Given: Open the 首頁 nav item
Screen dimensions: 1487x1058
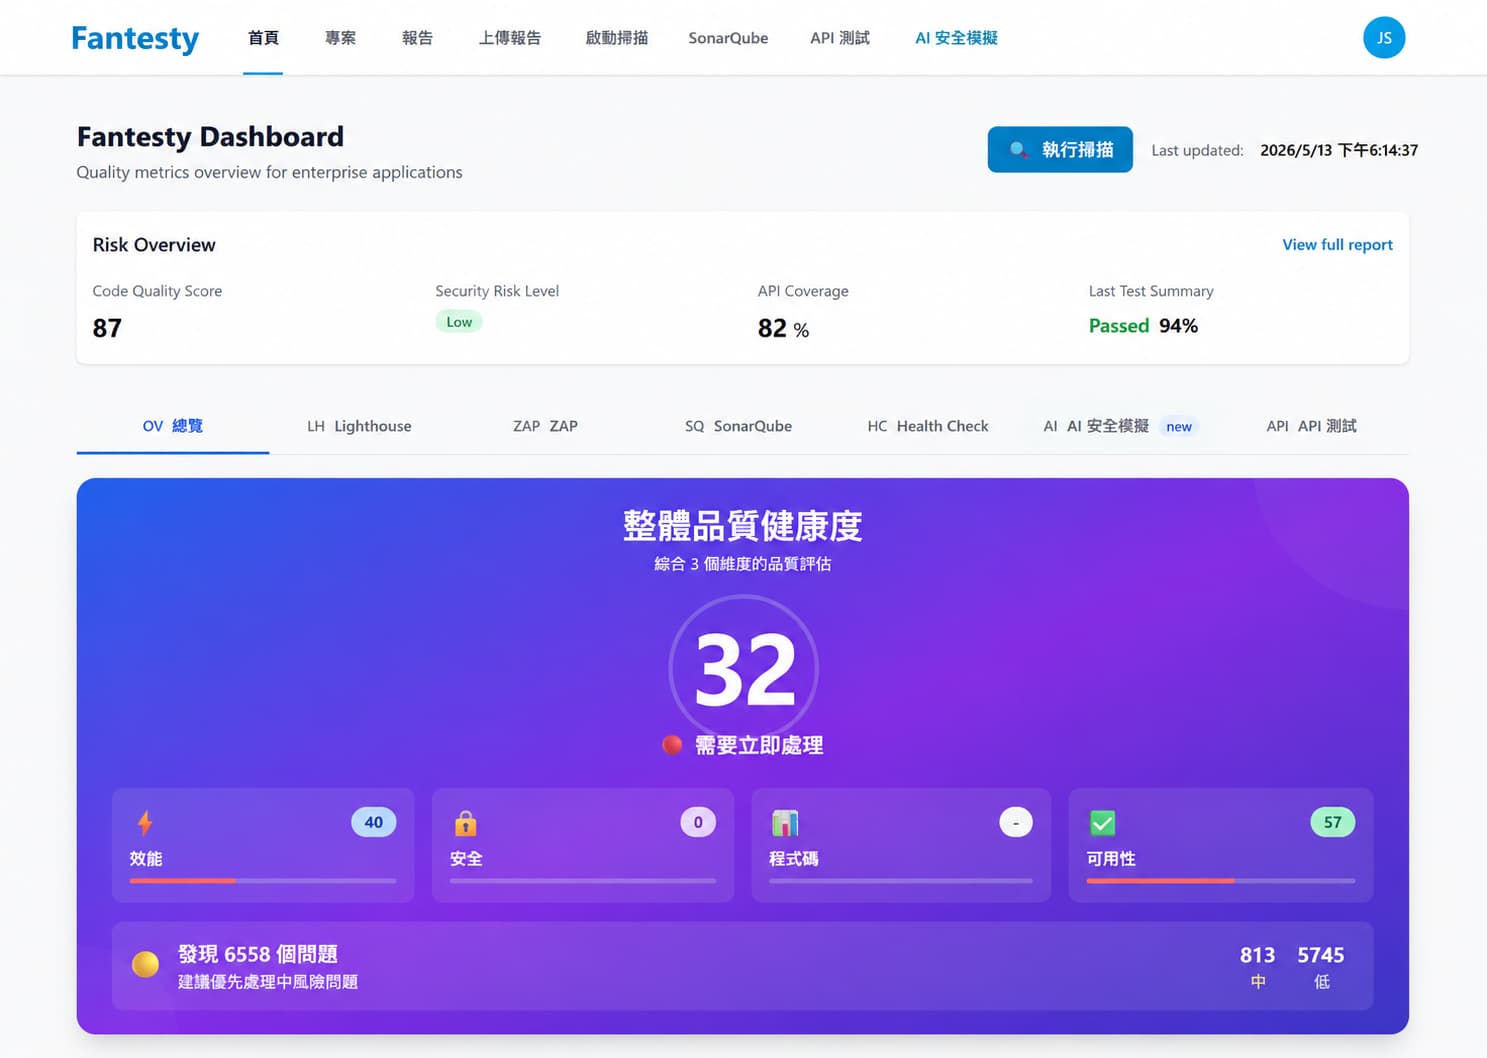Looking at the screenshot, I should [x=263, y=38].
